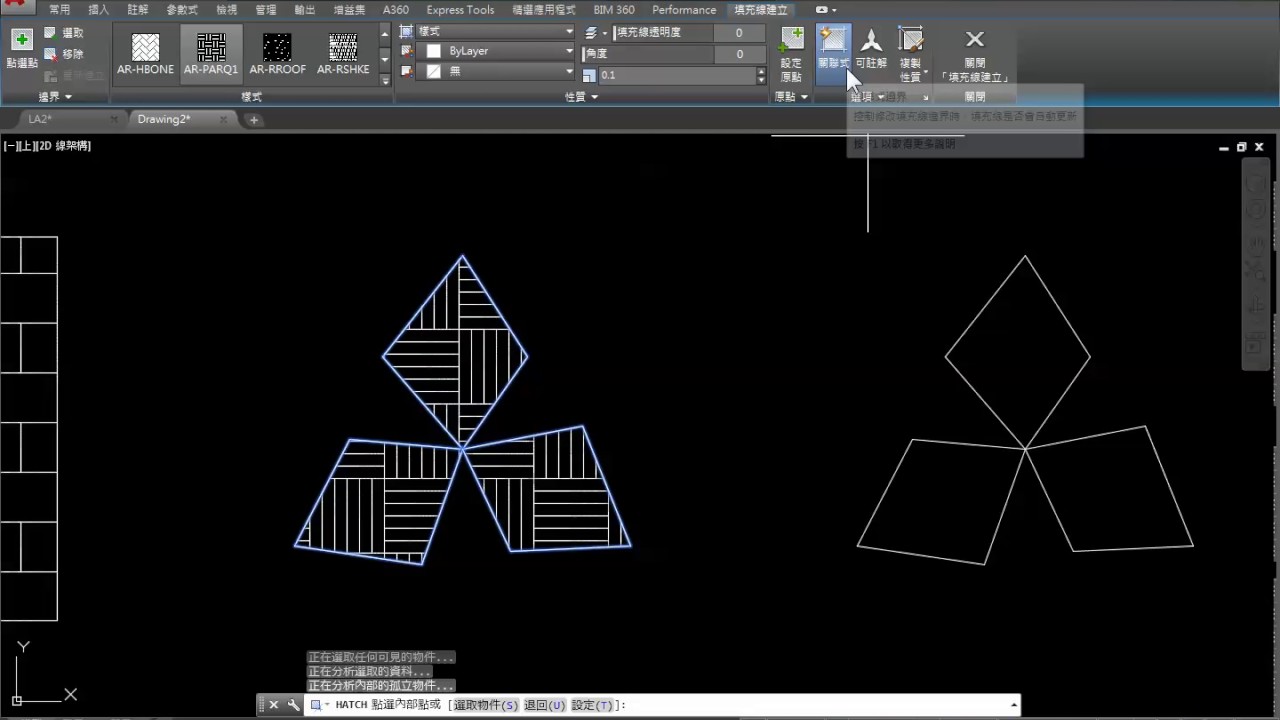The height and width of the screenshot is (720, 1280).
Task: Click the 填充線透明度 transparency slider
Action: coord(662,32)
